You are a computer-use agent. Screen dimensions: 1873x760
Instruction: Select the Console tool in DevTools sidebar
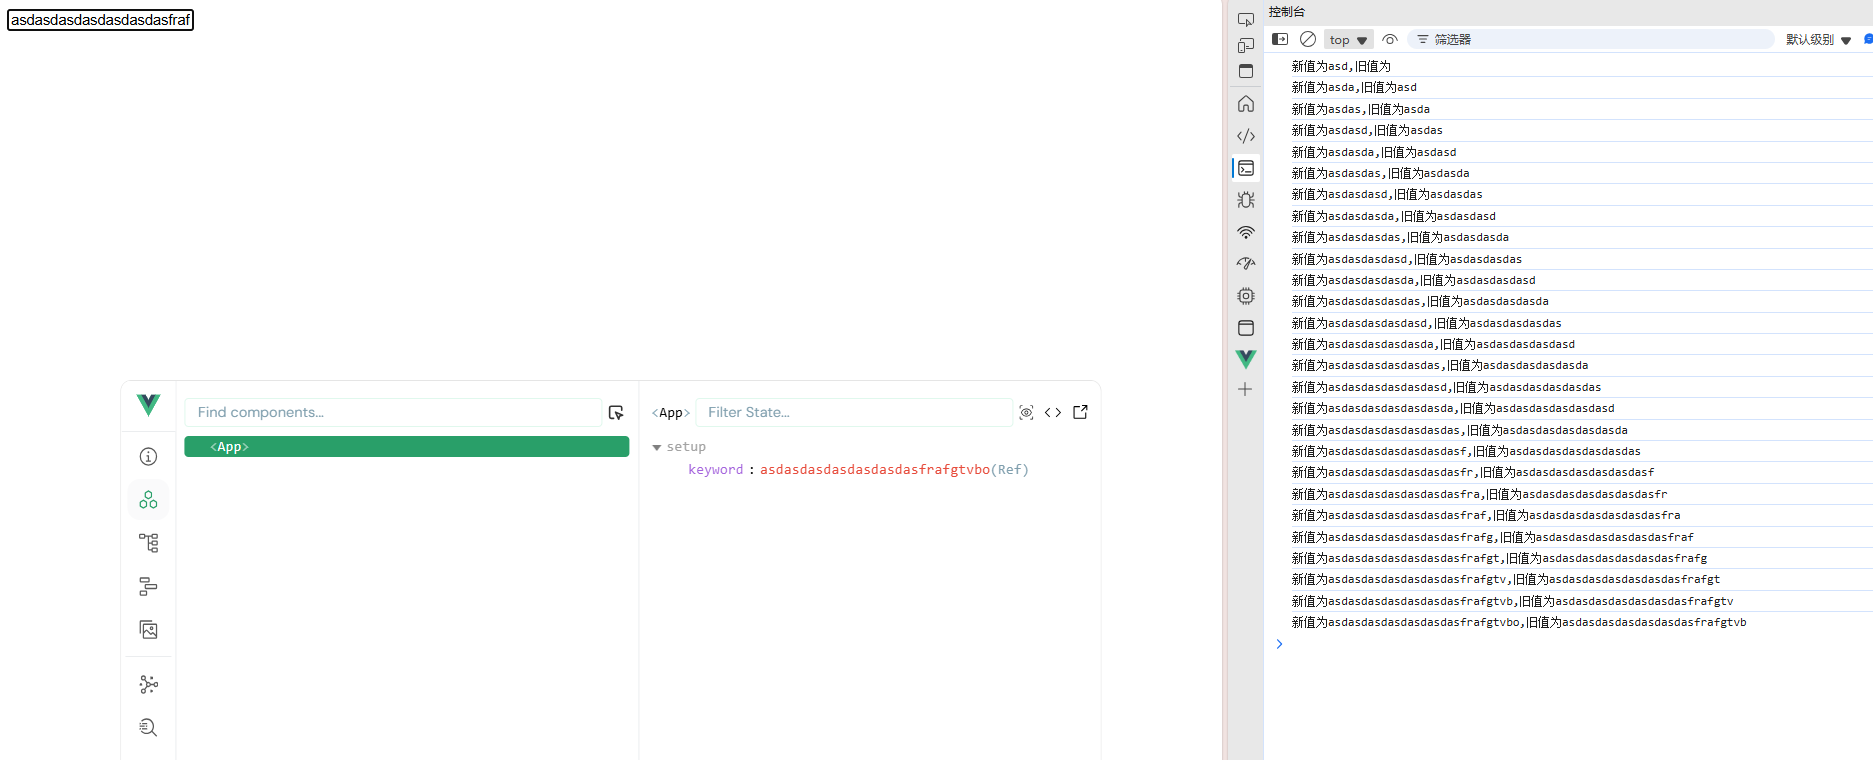click(1246, 168)
